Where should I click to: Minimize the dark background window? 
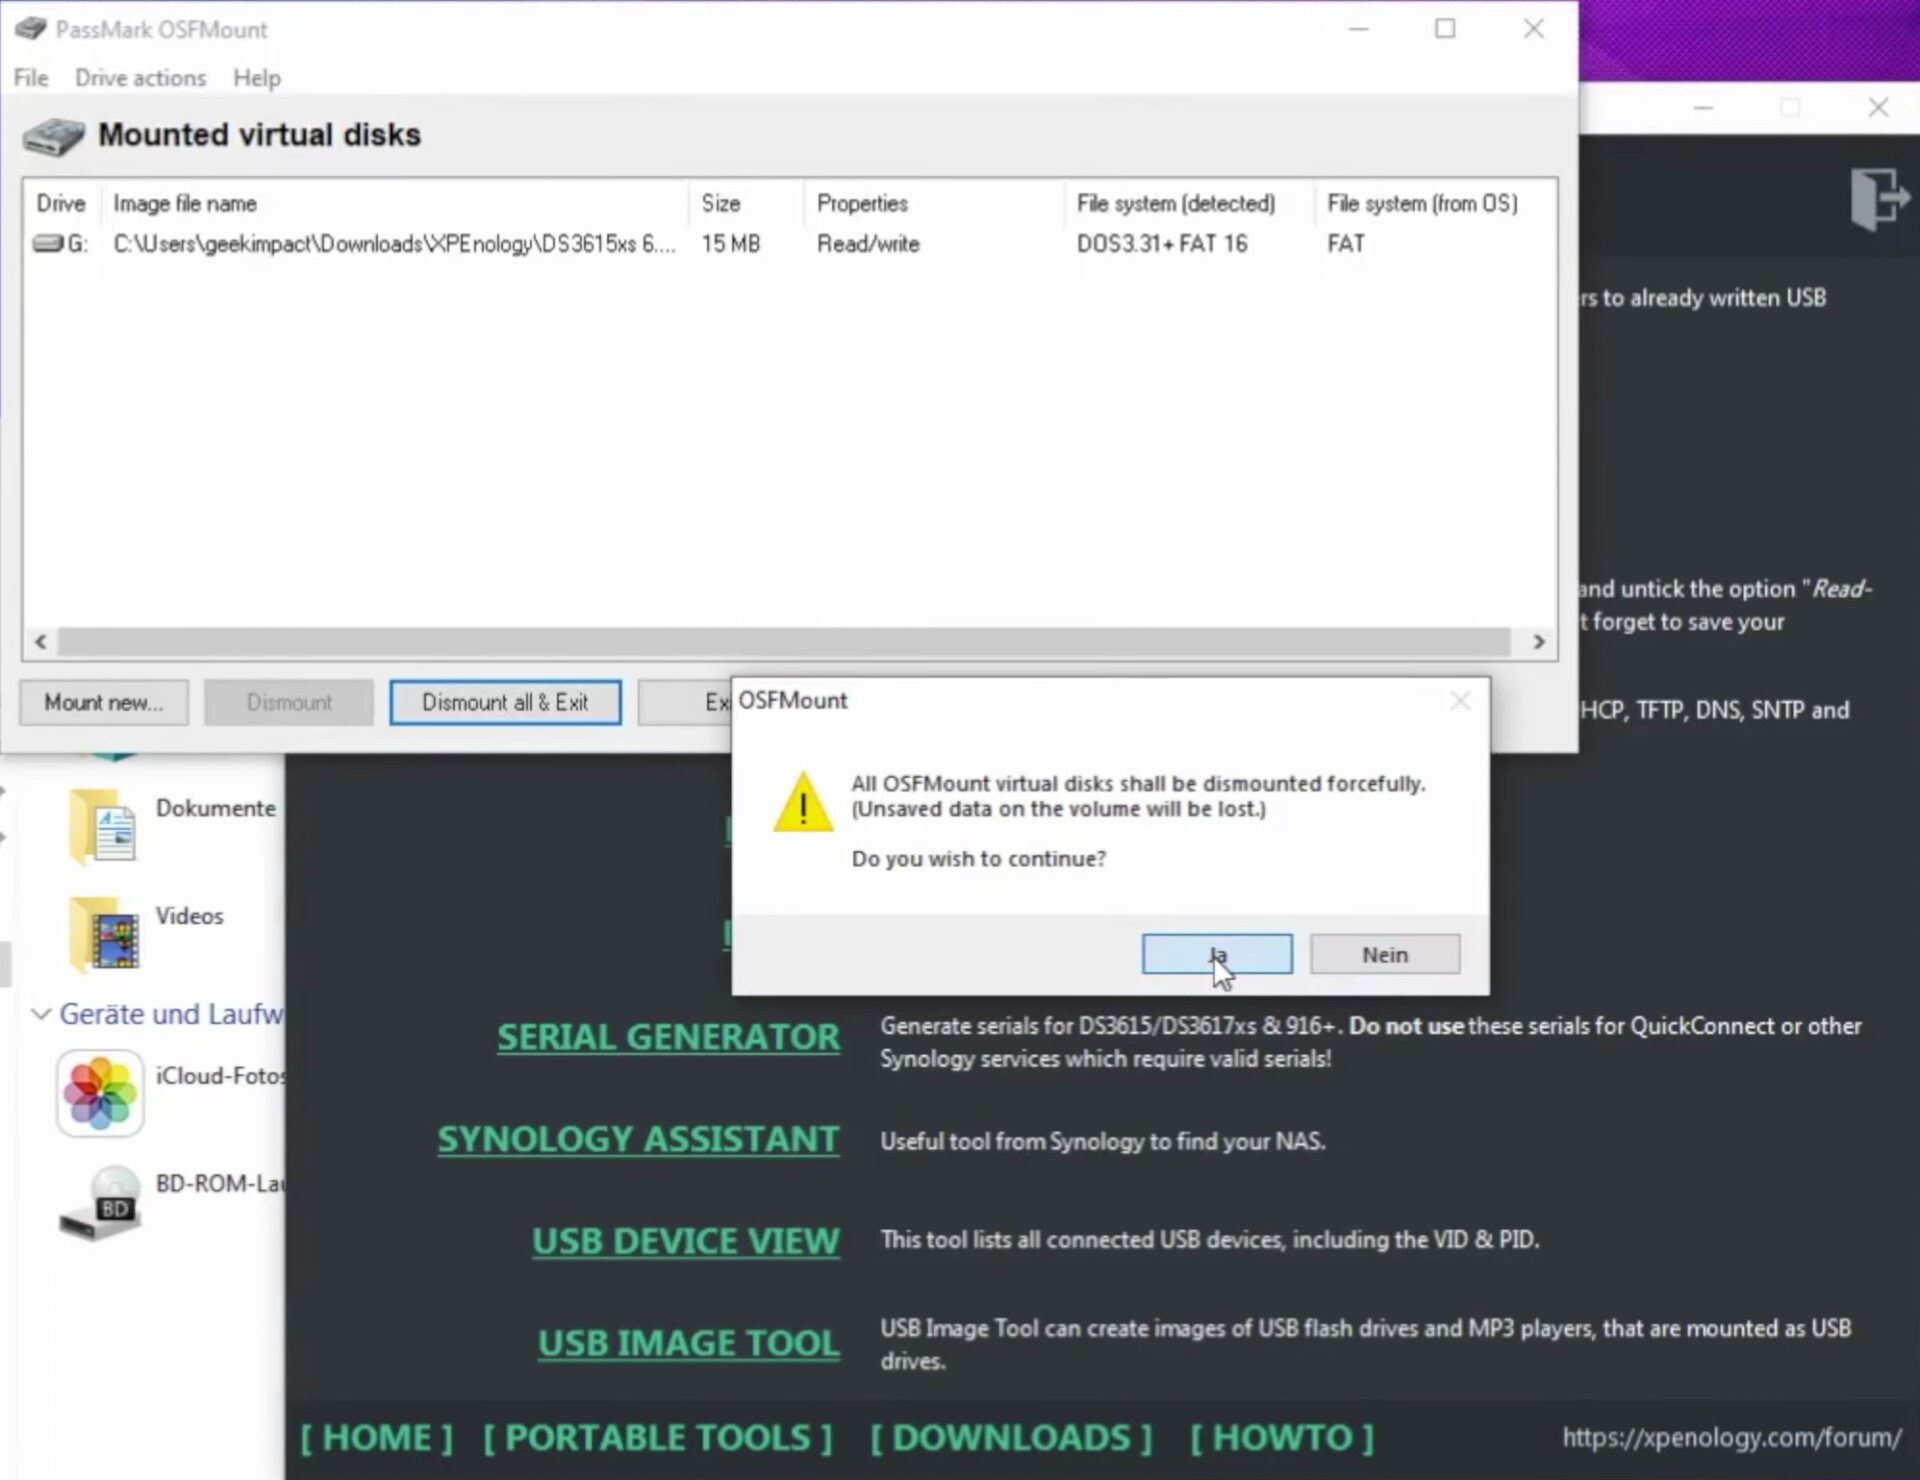1704,107
